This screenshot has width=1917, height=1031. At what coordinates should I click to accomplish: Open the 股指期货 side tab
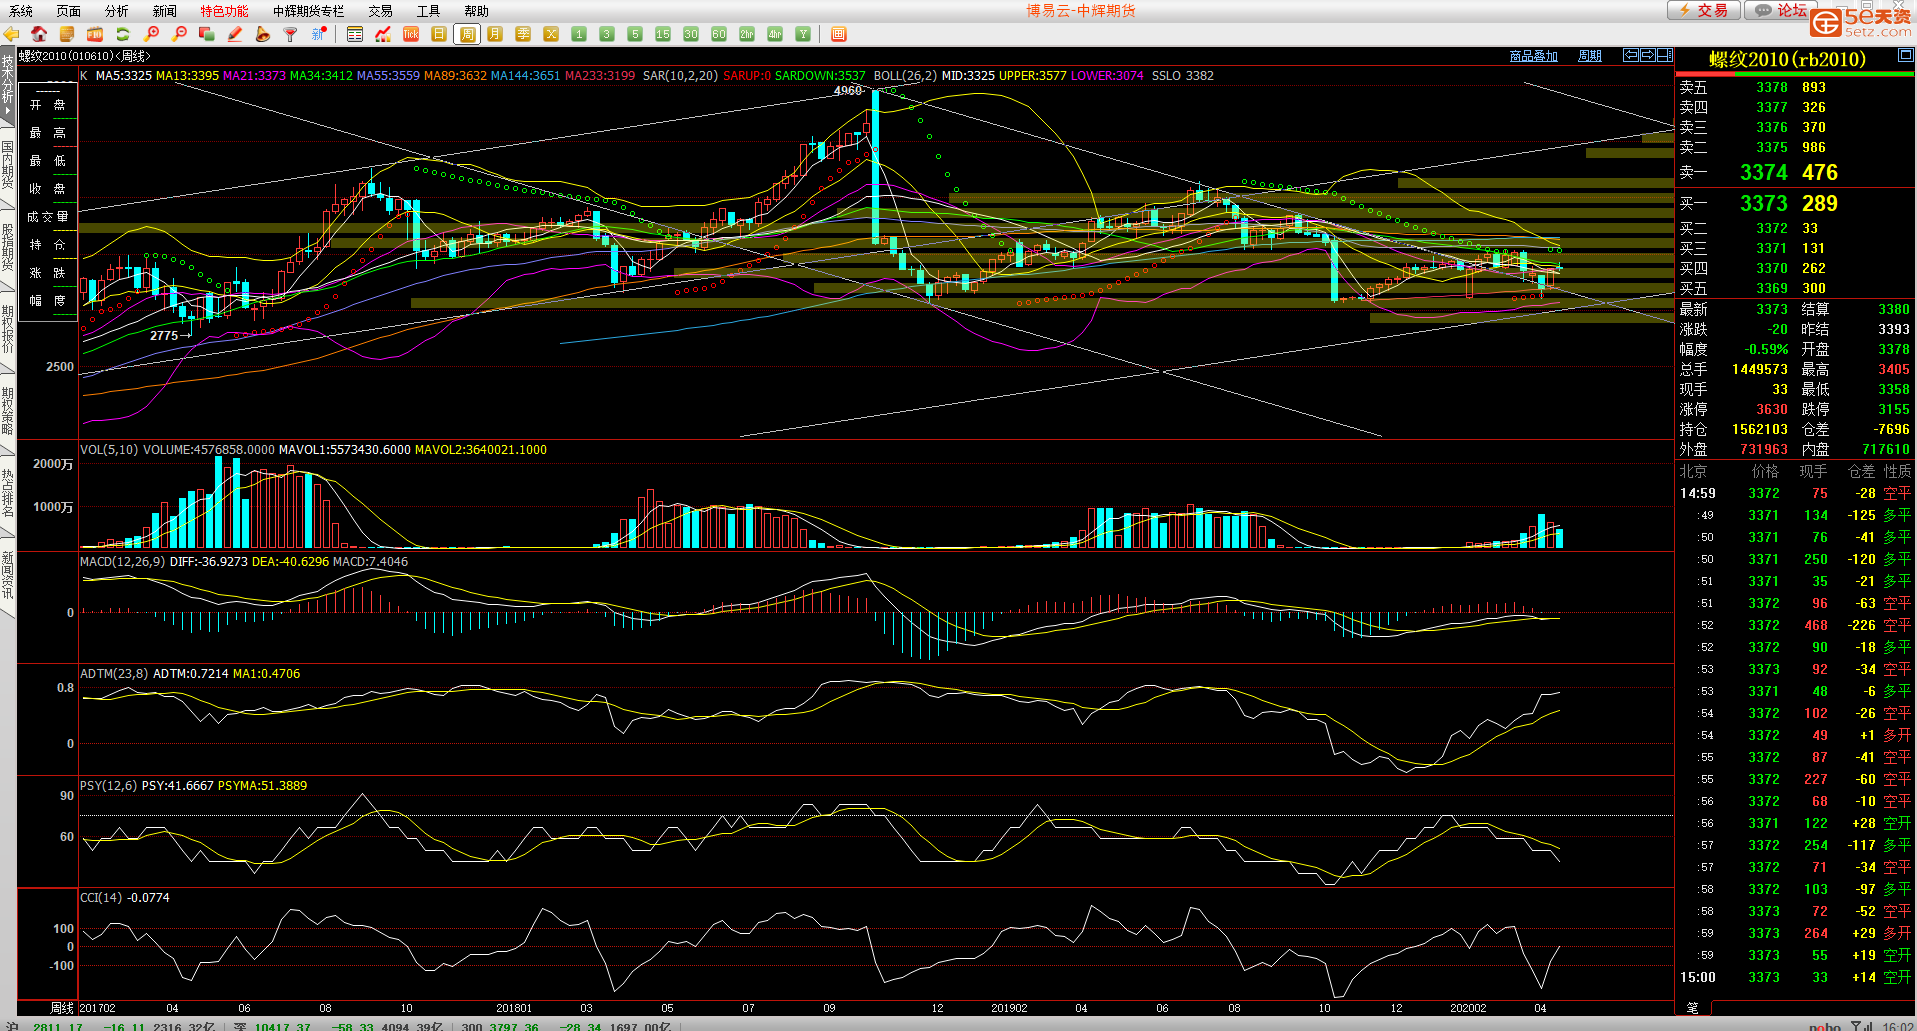(8, 248)
